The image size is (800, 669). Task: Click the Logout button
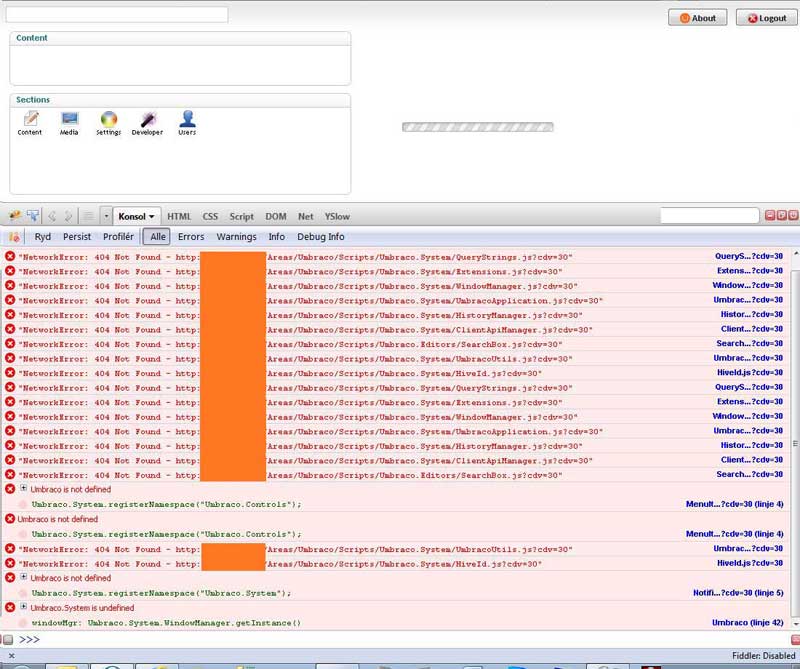click(766, 18)
